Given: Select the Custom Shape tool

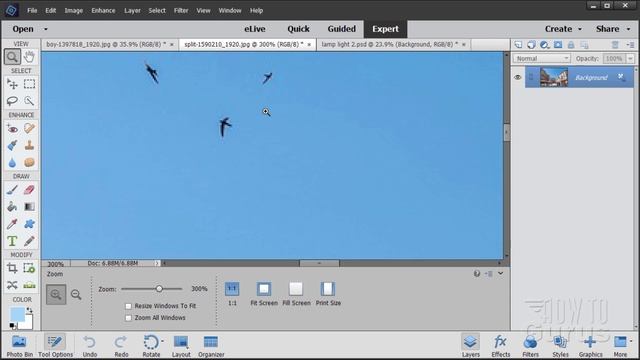Looking at the screenshot, I should 29,224.
